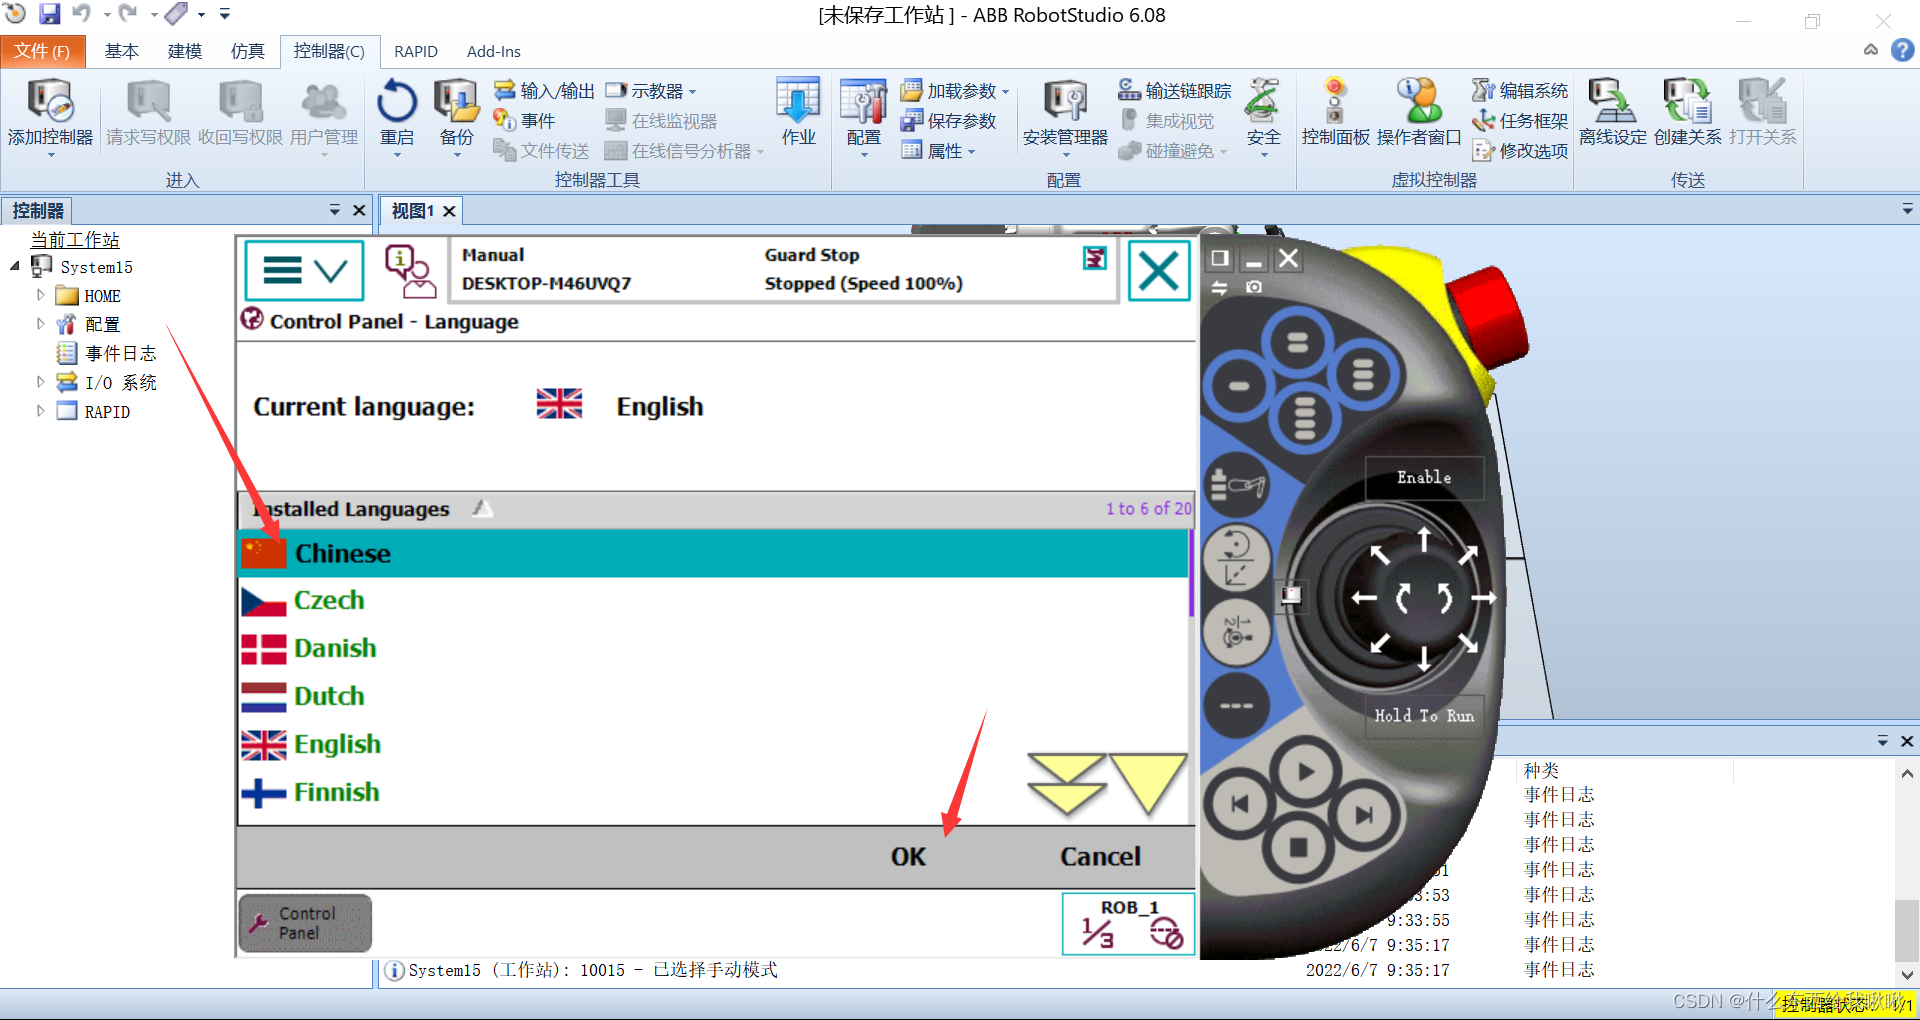Switch to the RAPID ribbon tab
Viewport: 1920px width, 1020px height.
[416, 51]
